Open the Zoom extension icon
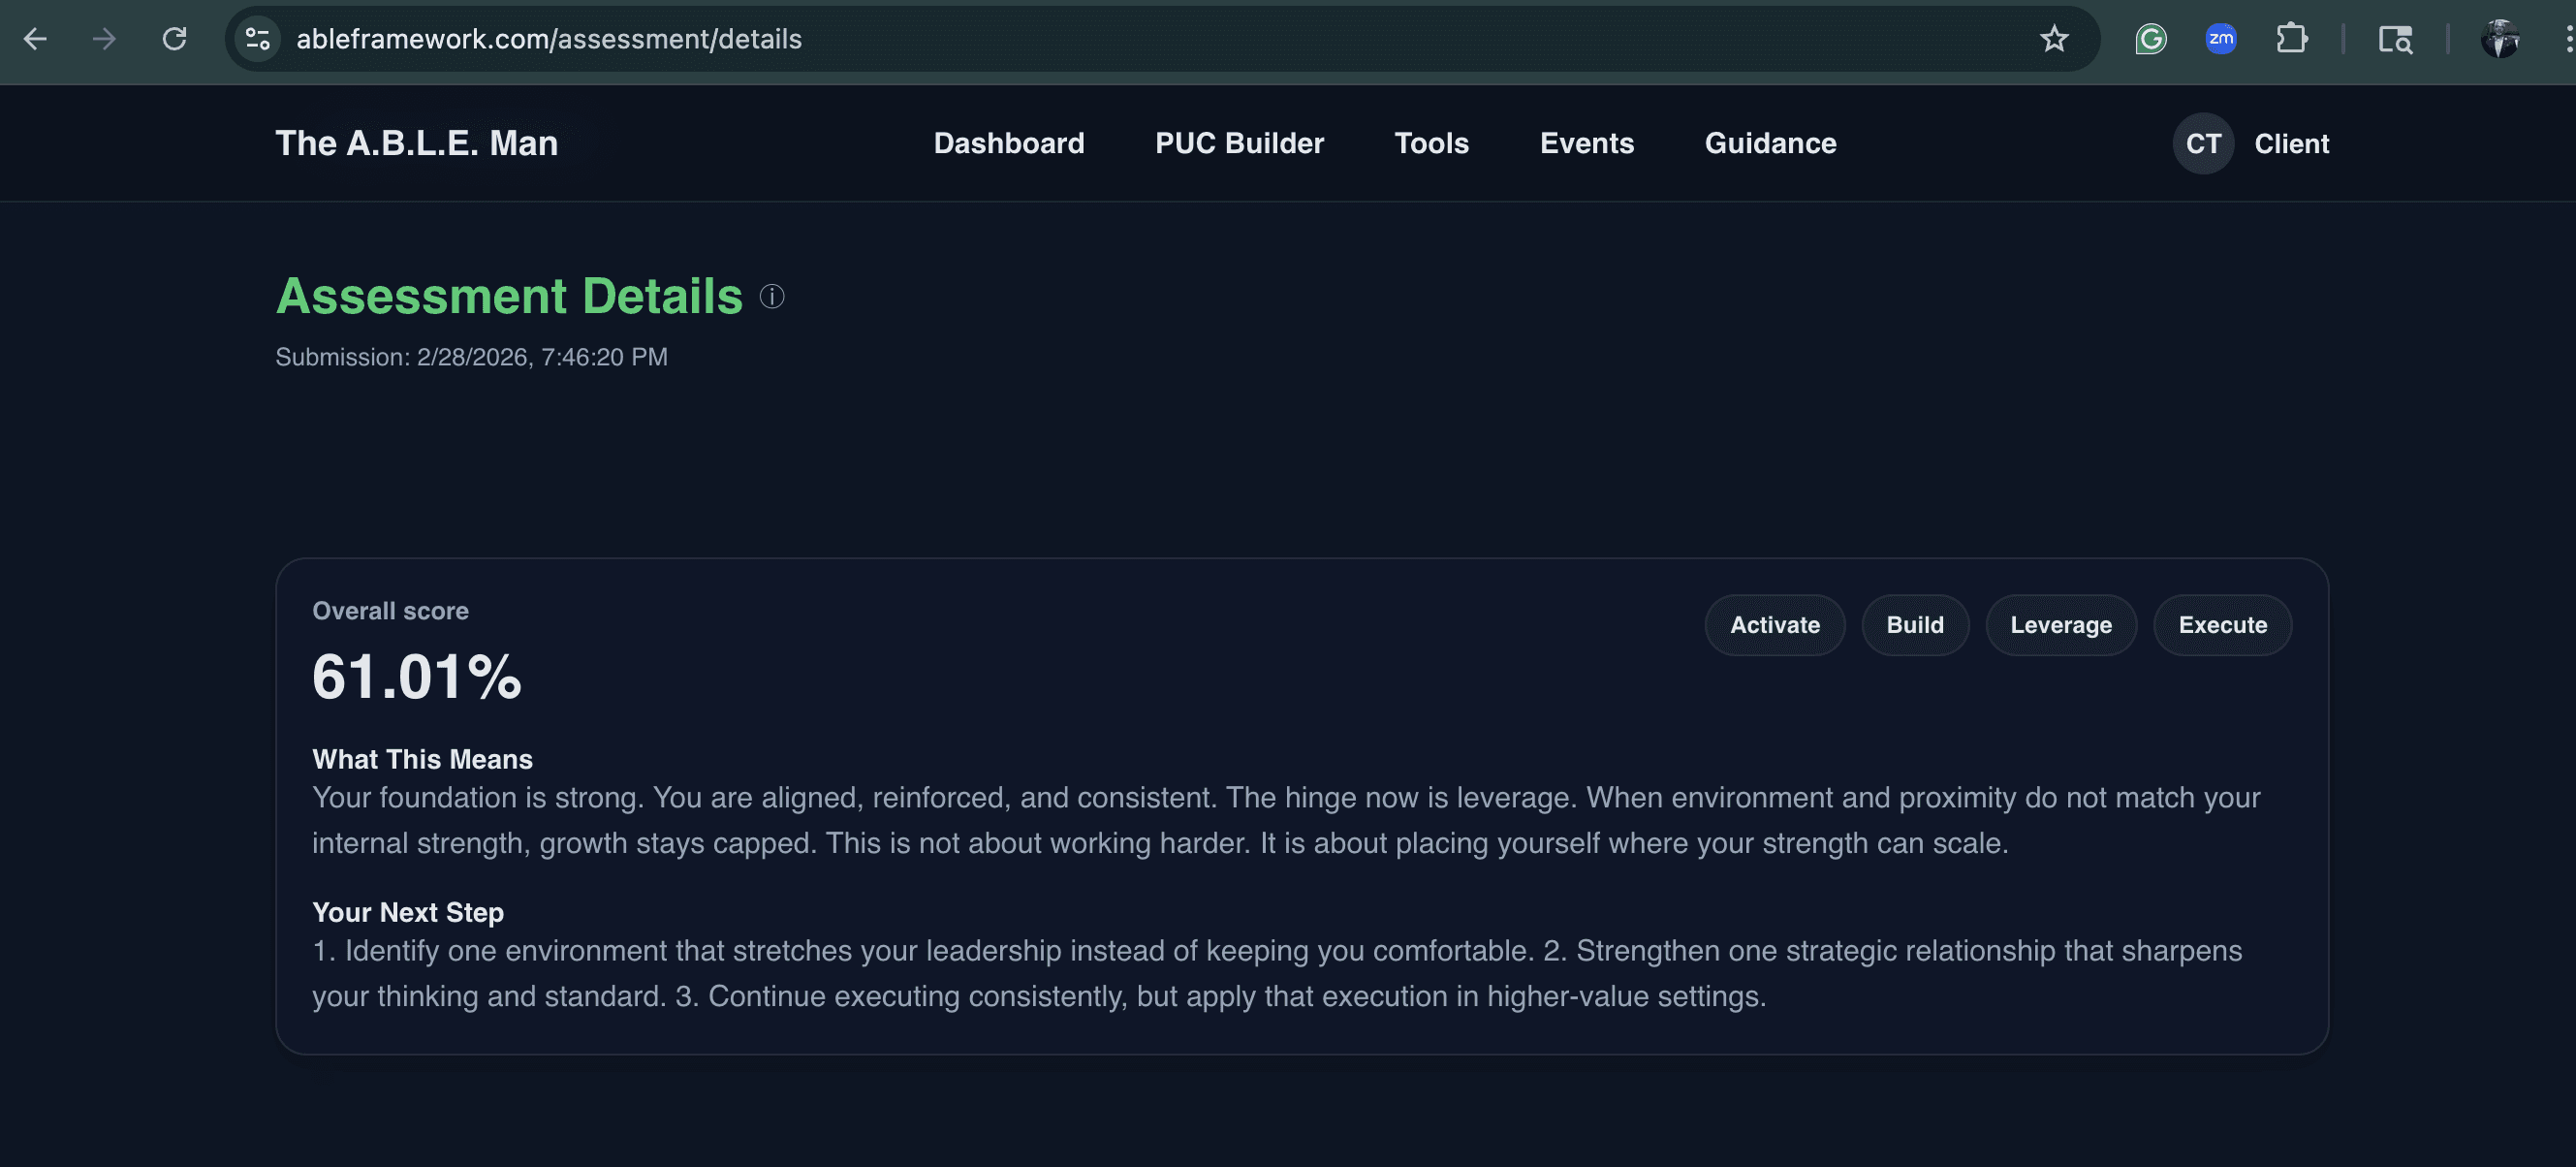2576x1167 pixels. click(x=2220, y=39)
